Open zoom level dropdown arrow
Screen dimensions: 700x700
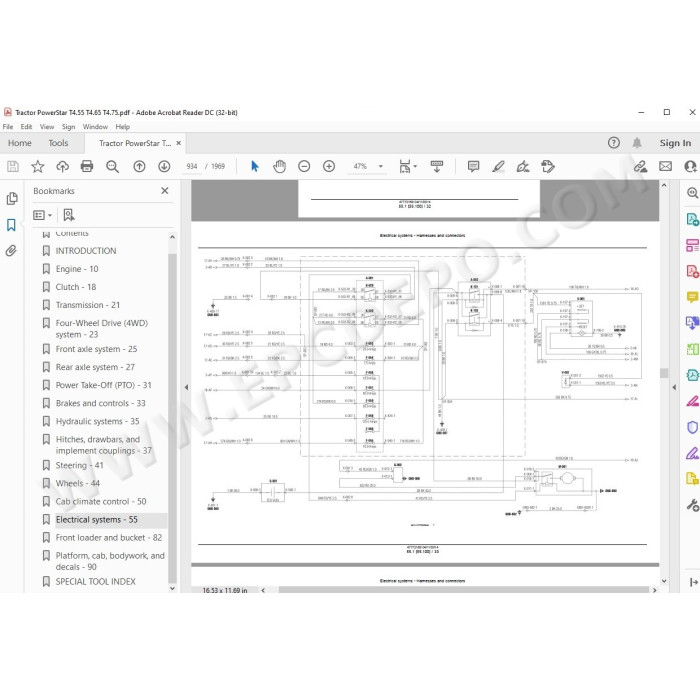tap(381, 167)
